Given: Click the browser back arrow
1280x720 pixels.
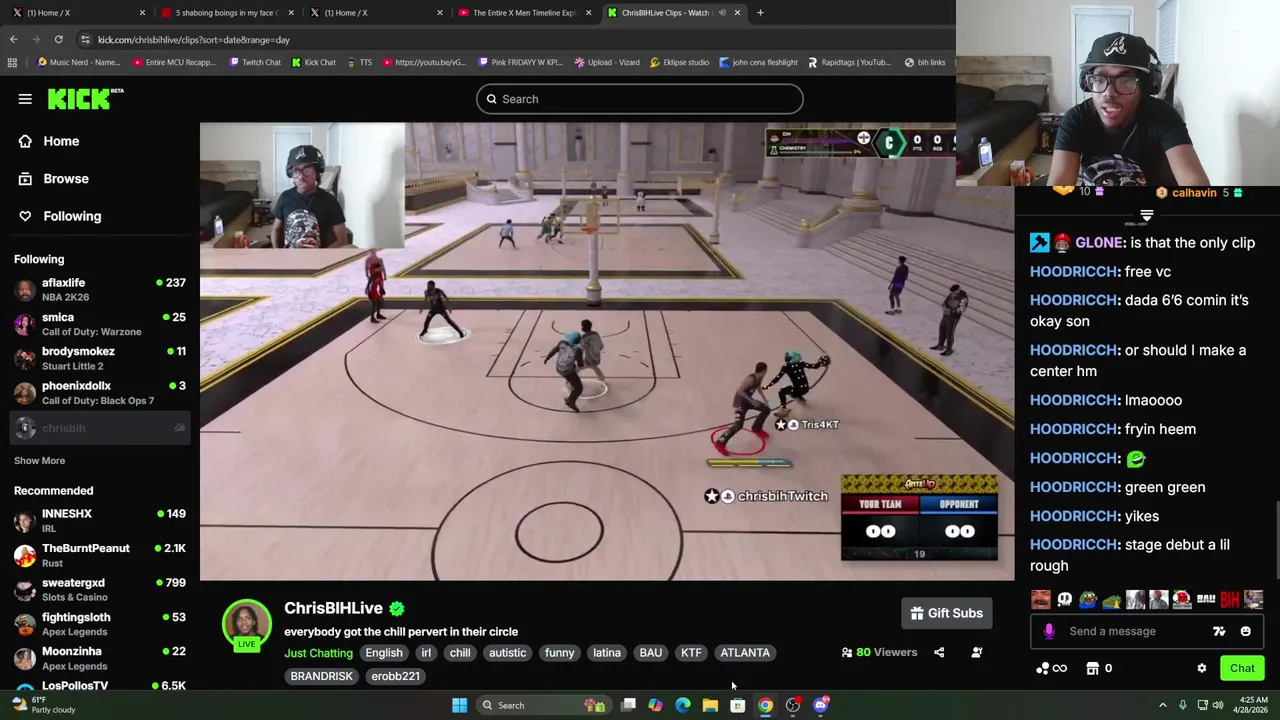Looking at the screenshot, I should tap(13, 39).
